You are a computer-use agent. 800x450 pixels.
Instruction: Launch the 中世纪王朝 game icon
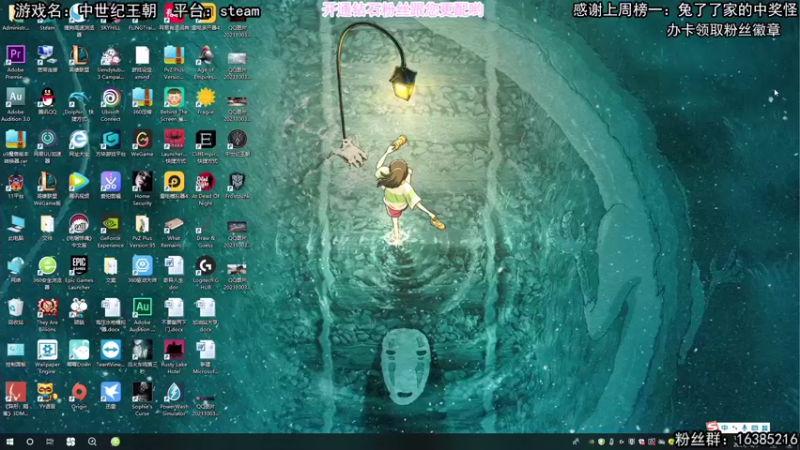click(237, 139)
